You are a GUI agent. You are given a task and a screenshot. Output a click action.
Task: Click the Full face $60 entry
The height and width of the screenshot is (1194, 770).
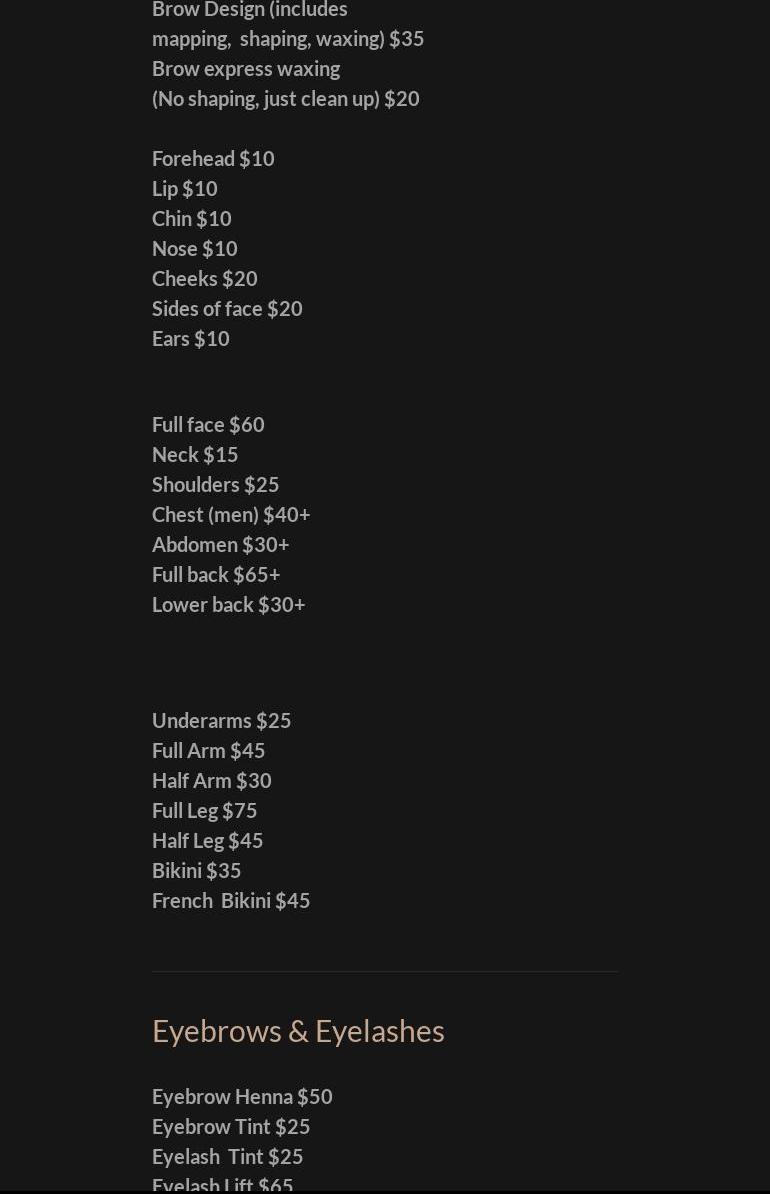tap(208, 425)
